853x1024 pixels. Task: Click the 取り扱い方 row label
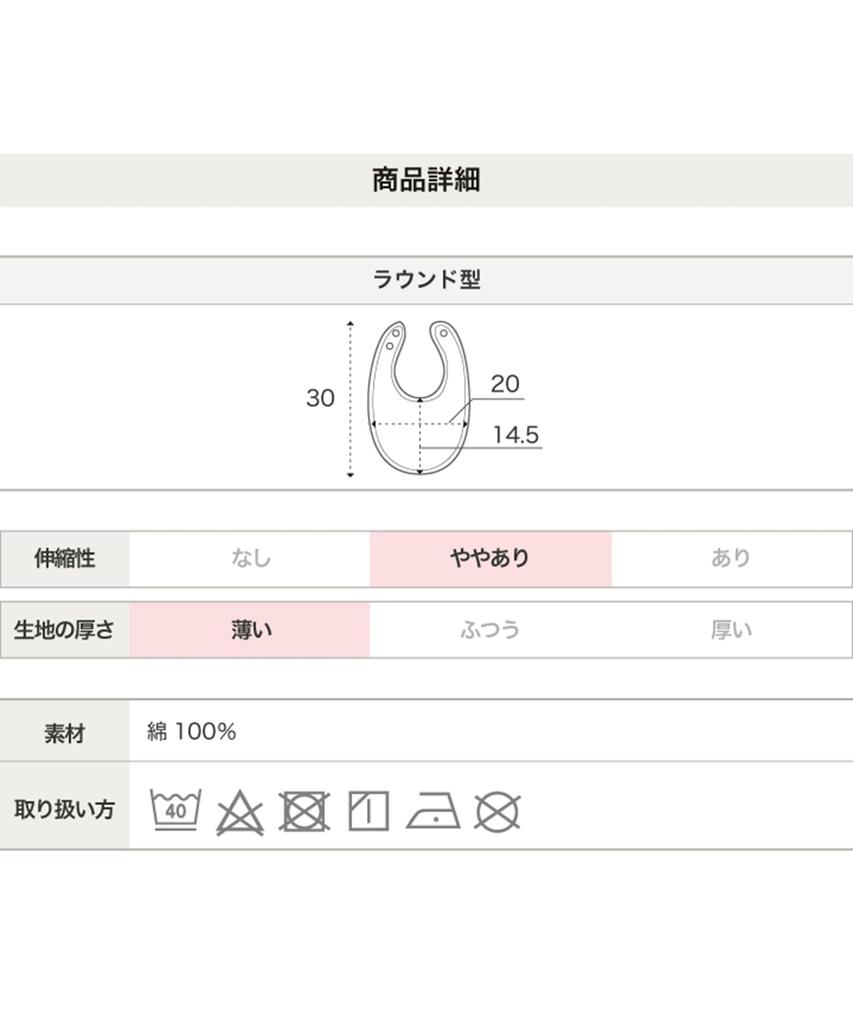tap(65, 809)
